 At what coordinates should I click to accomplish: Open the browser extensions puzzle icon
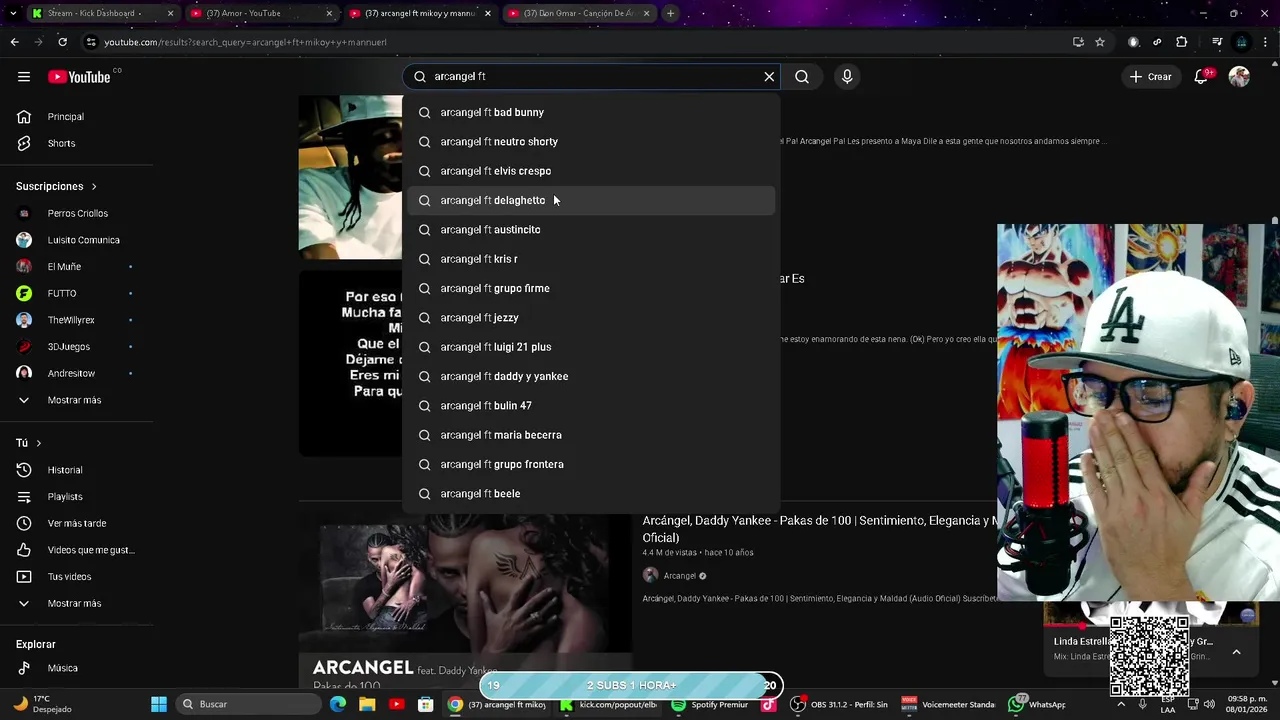click(x=1182, y=42)
